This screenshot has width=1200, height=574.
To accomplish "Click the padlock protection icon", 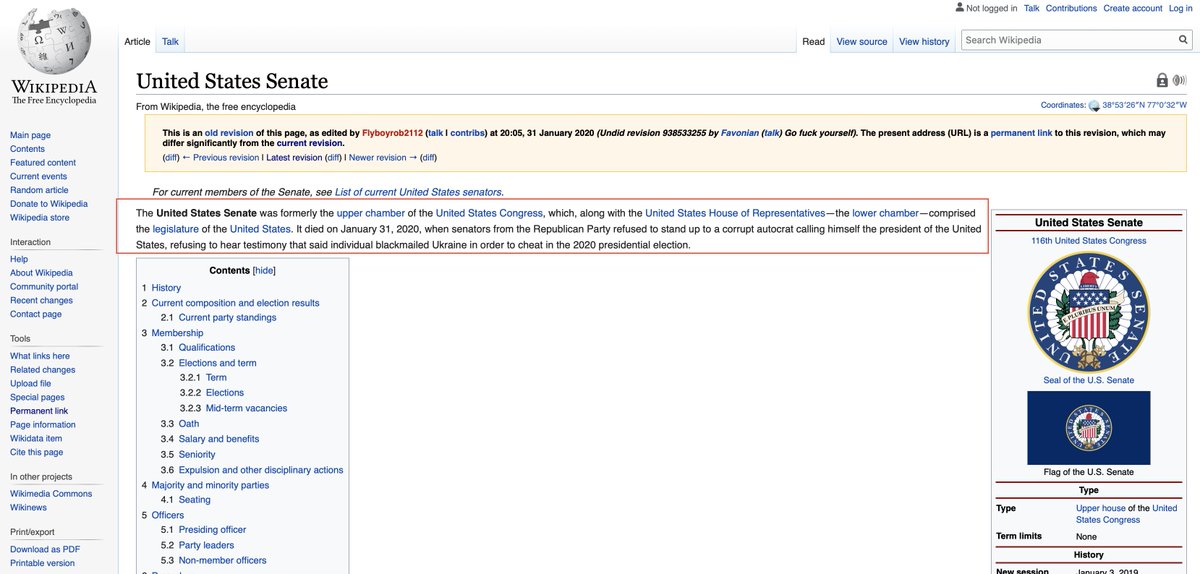I will coord(1162,81).
